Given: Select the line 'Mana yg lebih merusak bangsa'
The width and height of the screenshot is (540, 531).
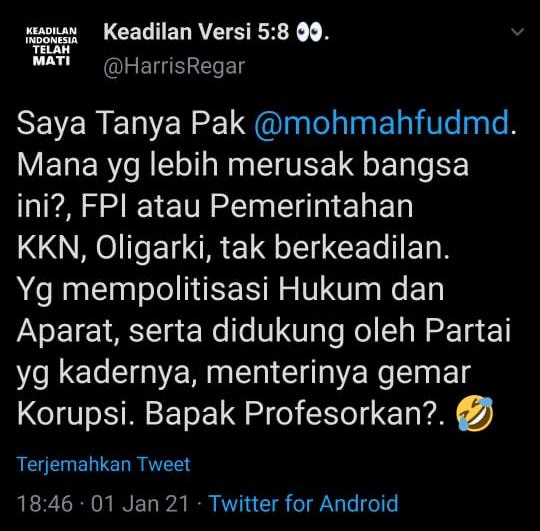Looking at the screenshot, I should pos(243,165).
